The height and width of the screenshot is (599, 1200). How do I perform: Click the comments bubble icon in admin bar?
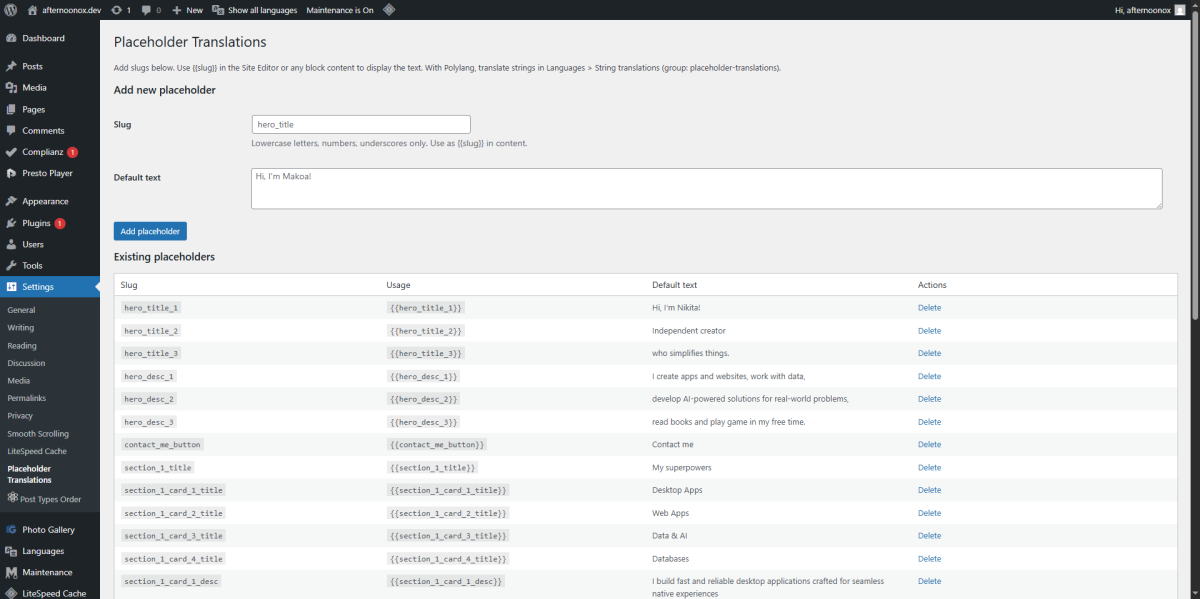click(145, 10)
